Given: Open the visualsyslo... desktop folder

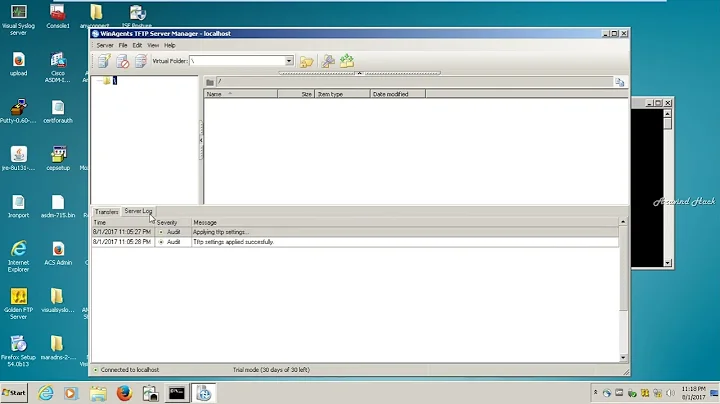Looking at the screenshot, I should tap(58, 301).
